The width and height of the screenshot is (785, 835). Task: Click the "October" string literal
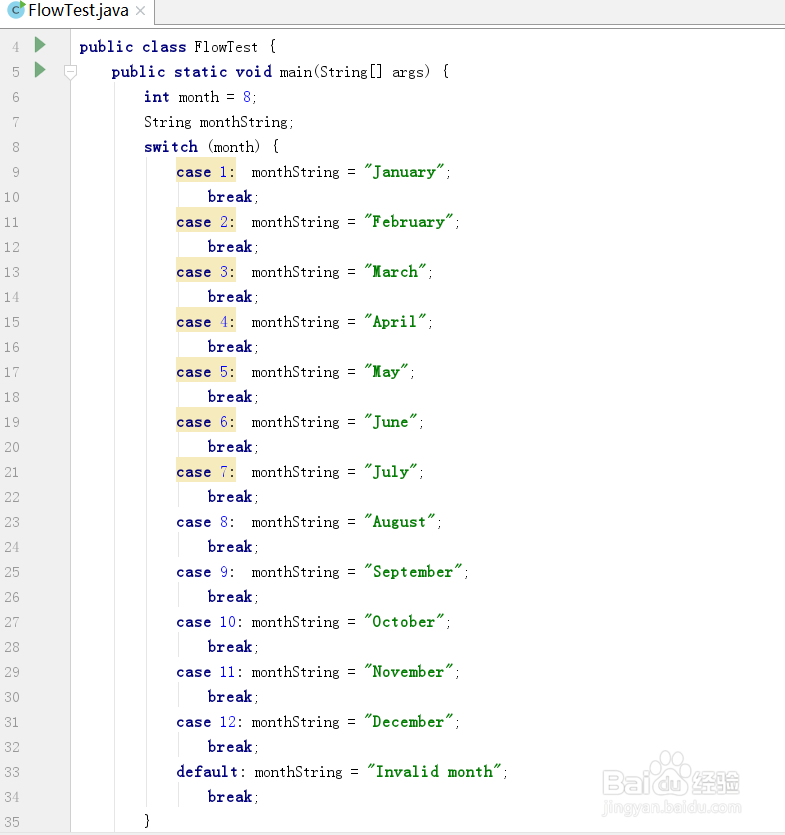click(404, 621)
